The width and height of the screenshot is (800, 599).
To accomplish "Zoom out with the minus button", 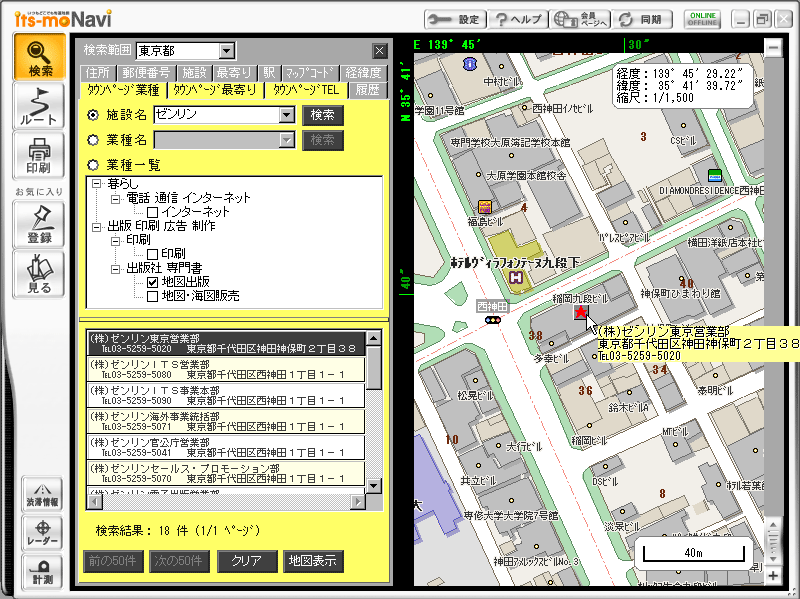I will pos(773,48).
